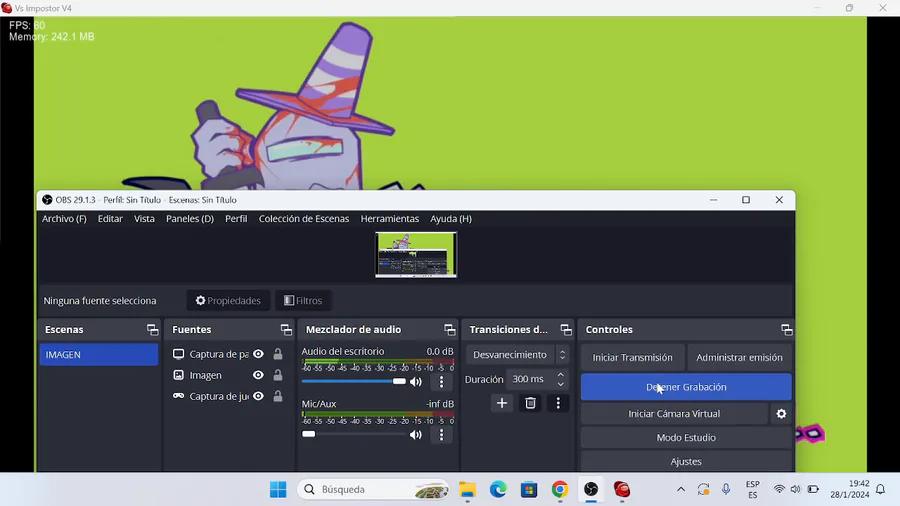This screenshot has width=900, height=506.
Task: Click the Imagen source picture icon
Action: [179, 375]
